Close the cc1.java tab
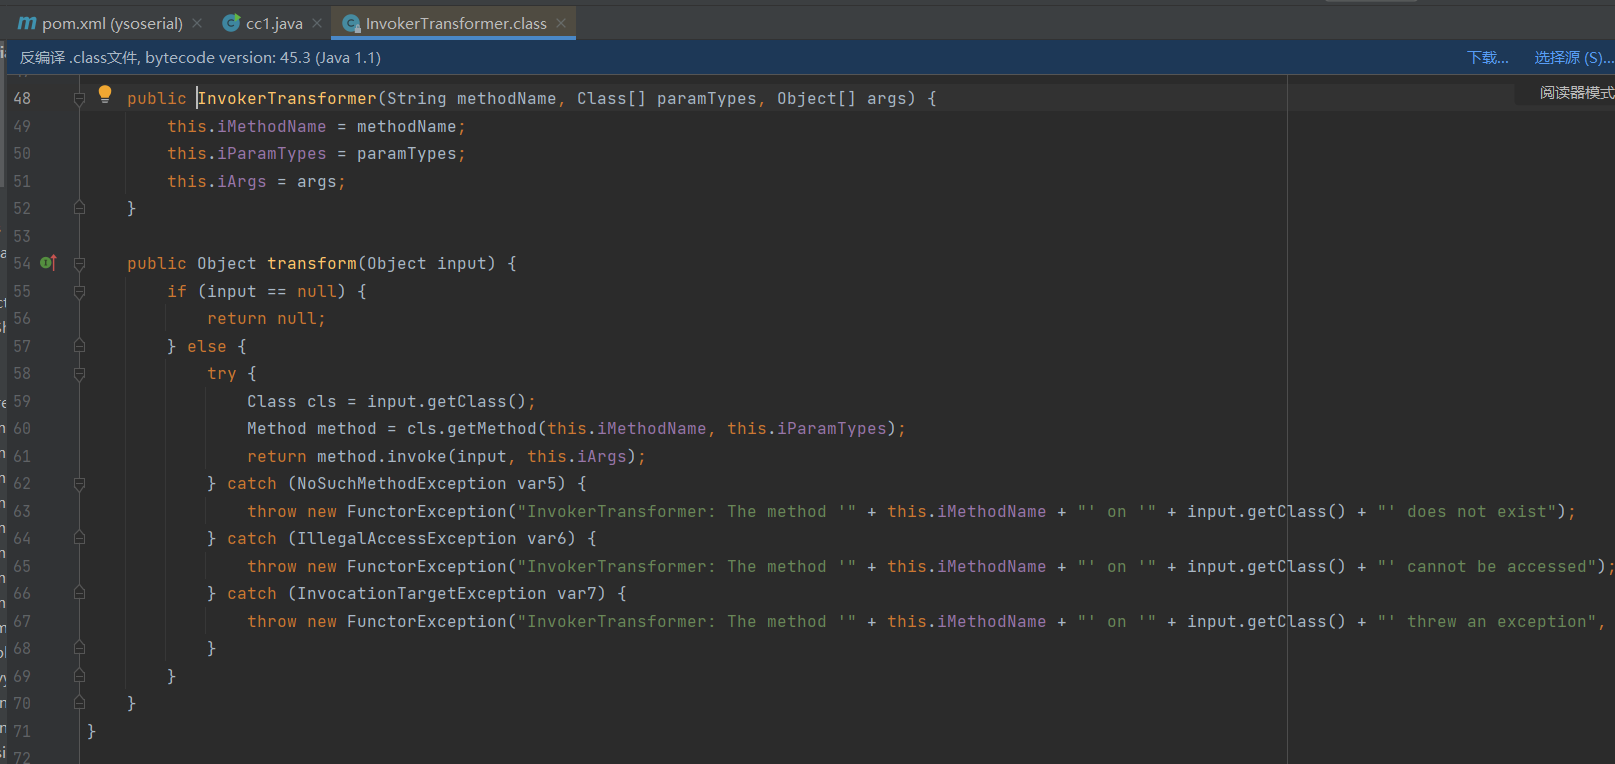The height and width of the screenshot is (764, 1615). 317,23
